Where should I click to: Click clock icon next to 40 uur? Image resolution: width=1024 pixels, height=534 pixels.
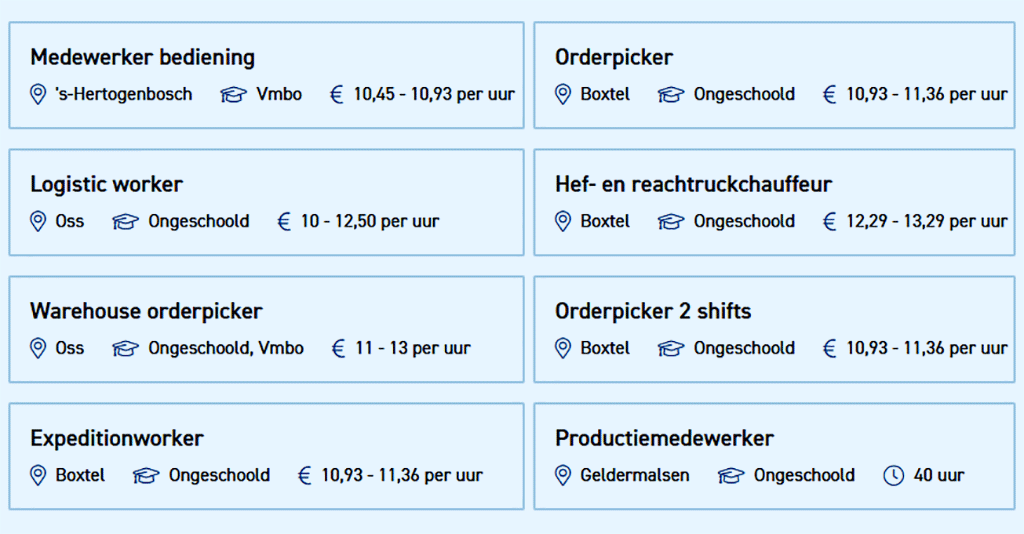coord(893,476)
